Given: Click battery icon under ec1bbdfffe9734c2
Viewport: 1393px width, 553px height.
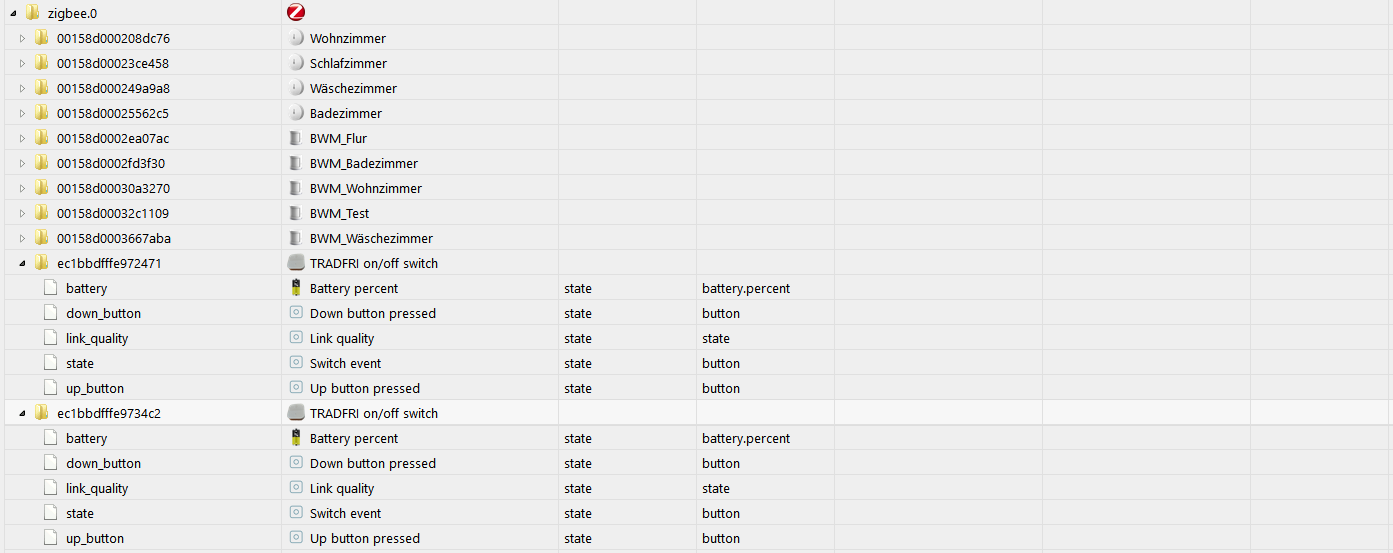Looking at the screenshot, I should [295, 438].
